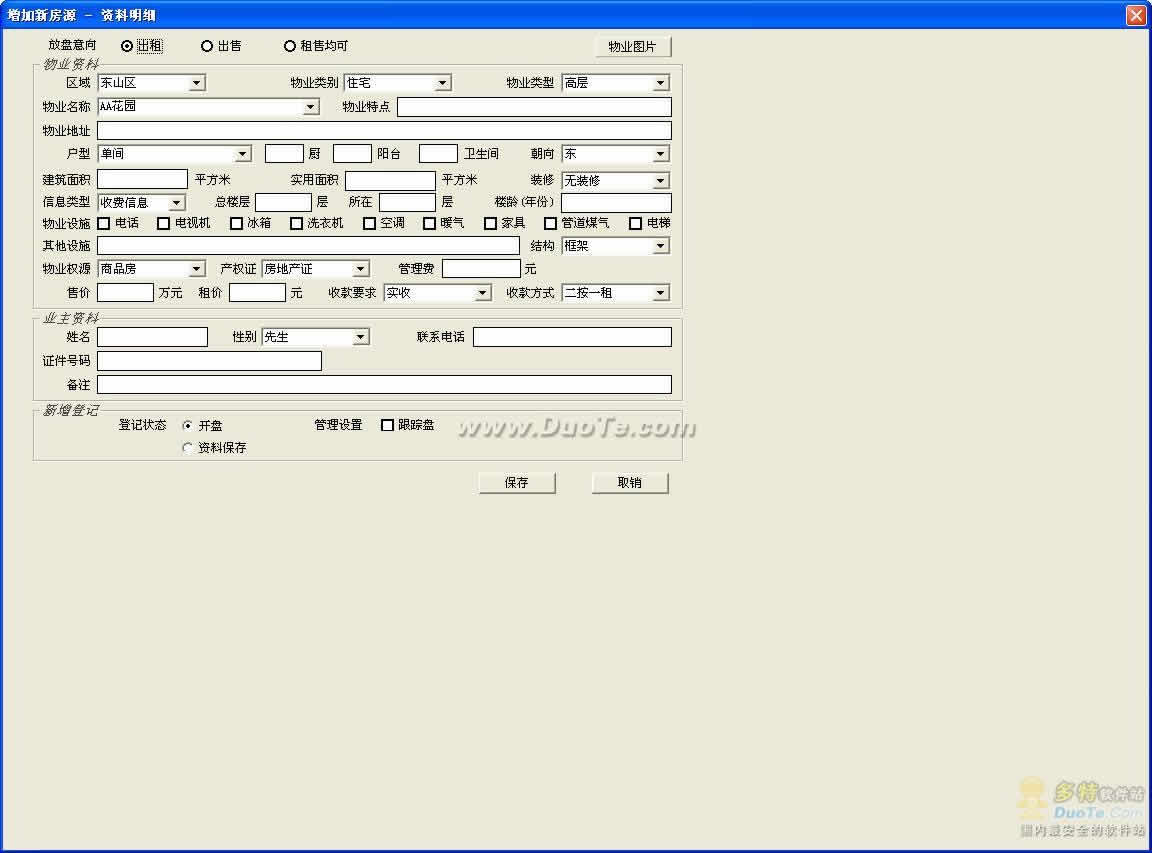Choose the 租售均可 radio option

[290, 46]
